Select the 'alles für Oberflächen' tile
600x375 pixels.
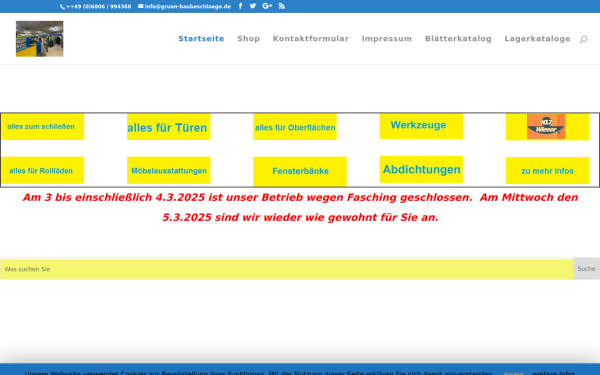coord(295,127)
